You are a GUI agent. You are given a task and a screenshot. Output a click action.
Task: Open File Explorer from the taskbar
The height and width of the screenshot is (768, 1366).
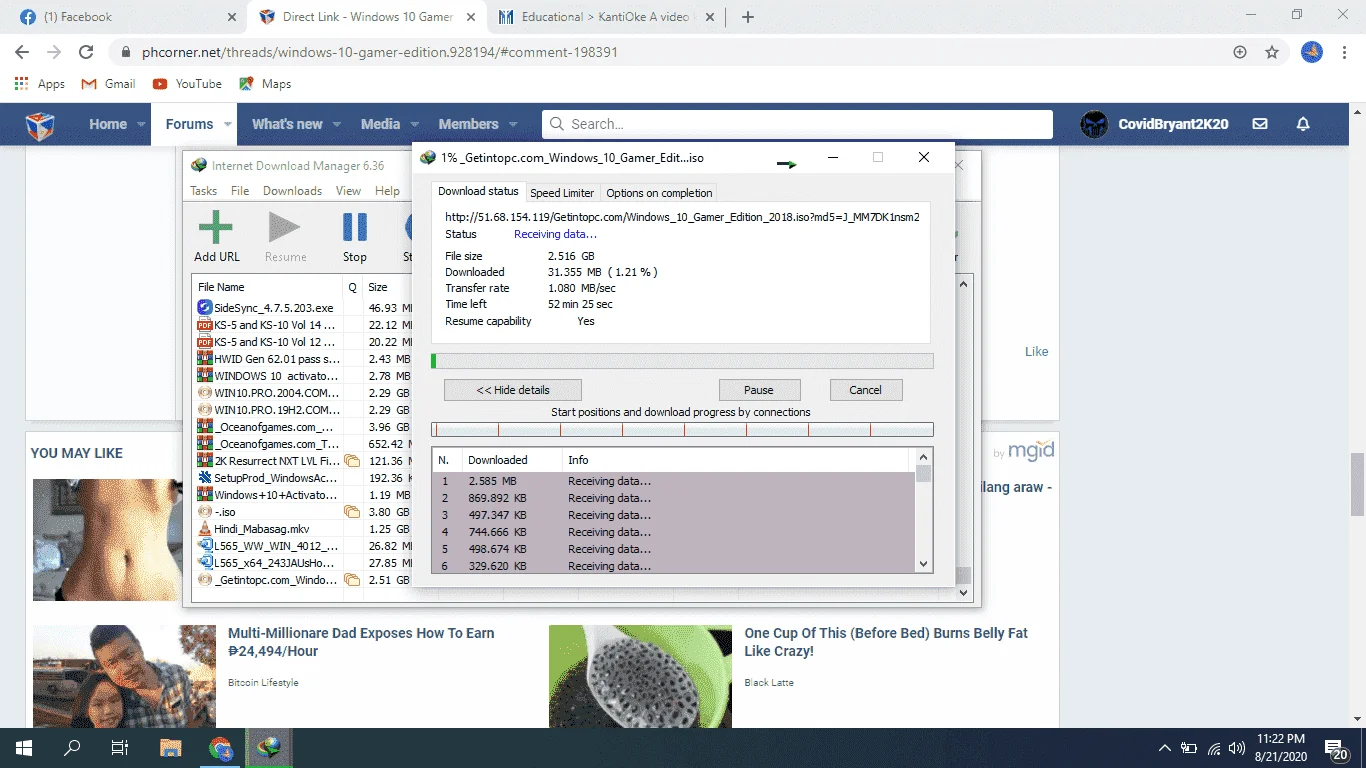point(171,748)
